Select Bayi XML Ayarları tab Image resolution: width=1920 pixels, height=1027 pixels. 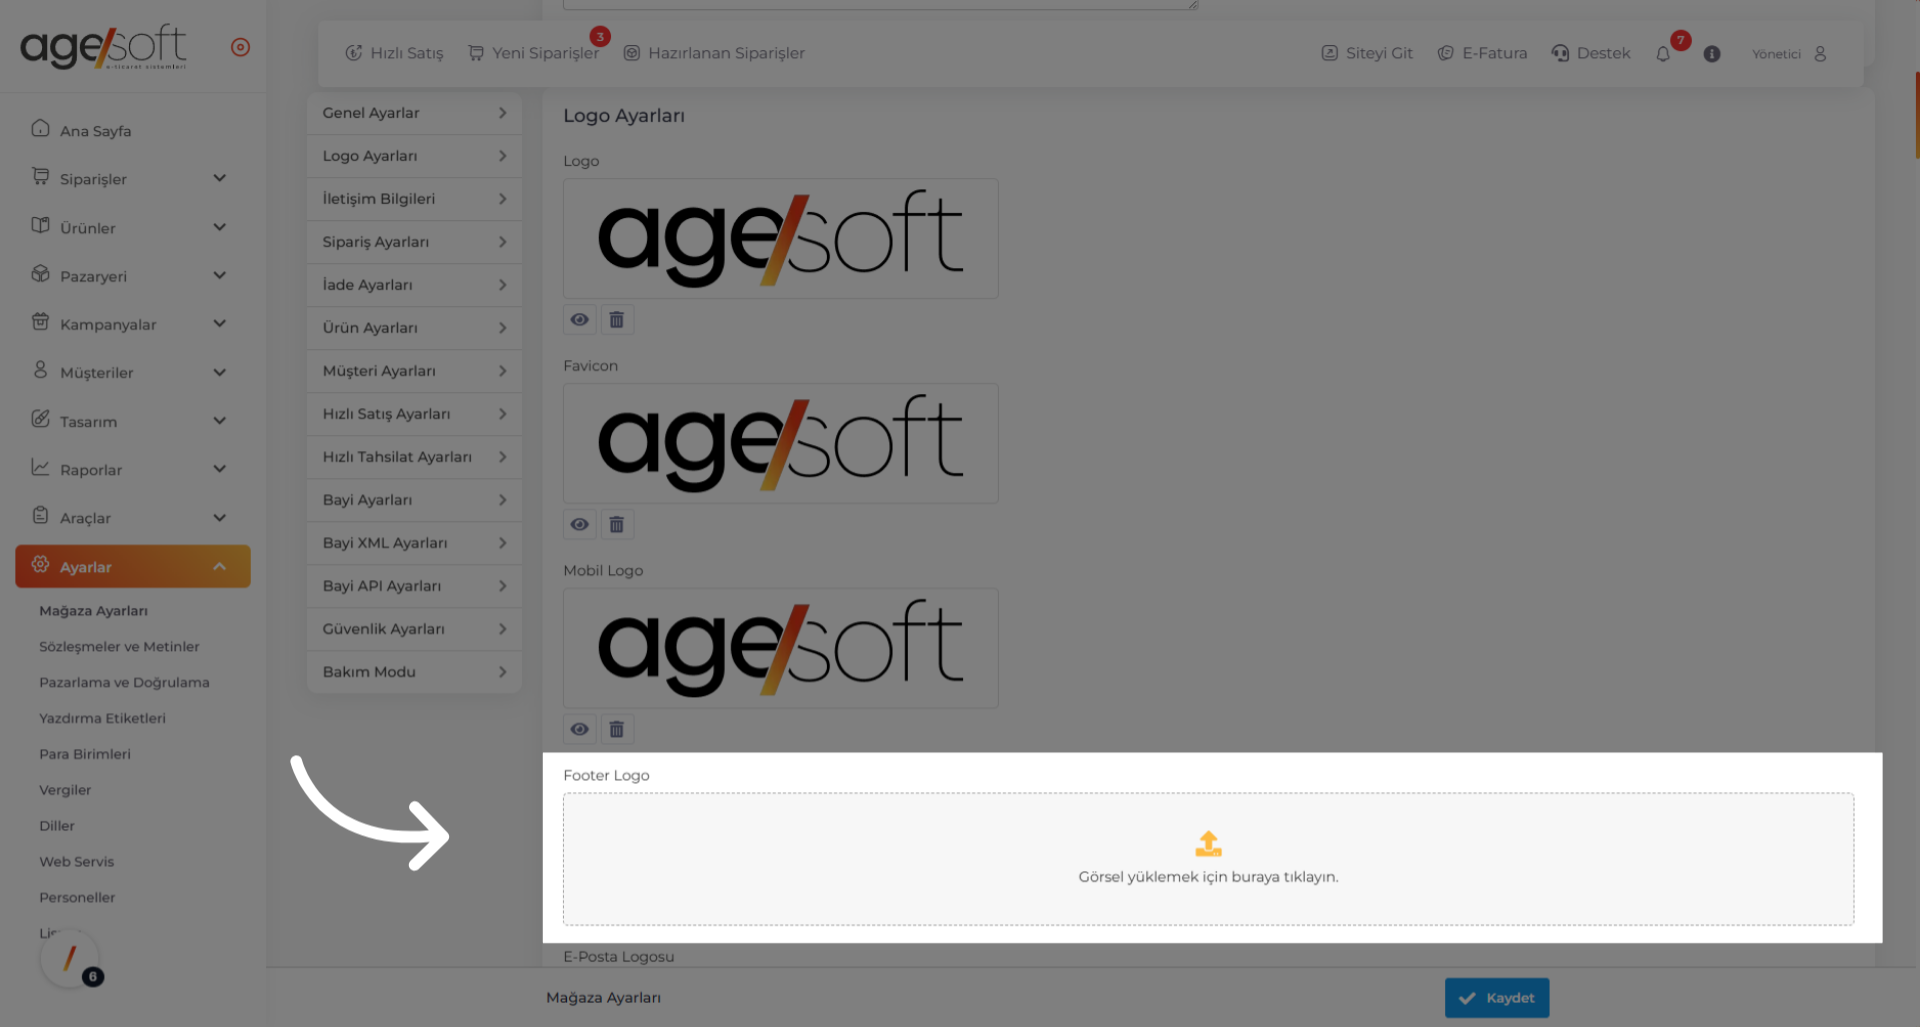[414, 543]
